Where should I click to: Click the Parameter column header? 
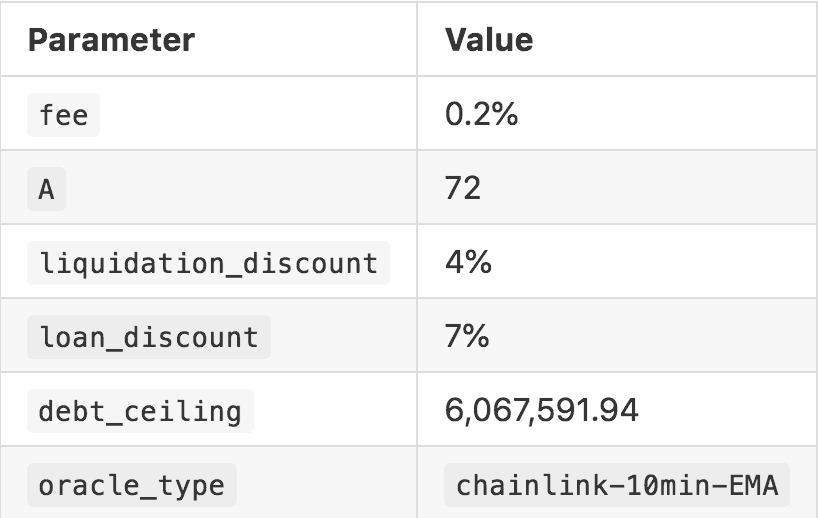pyautogui.click(x=111, y=40)
